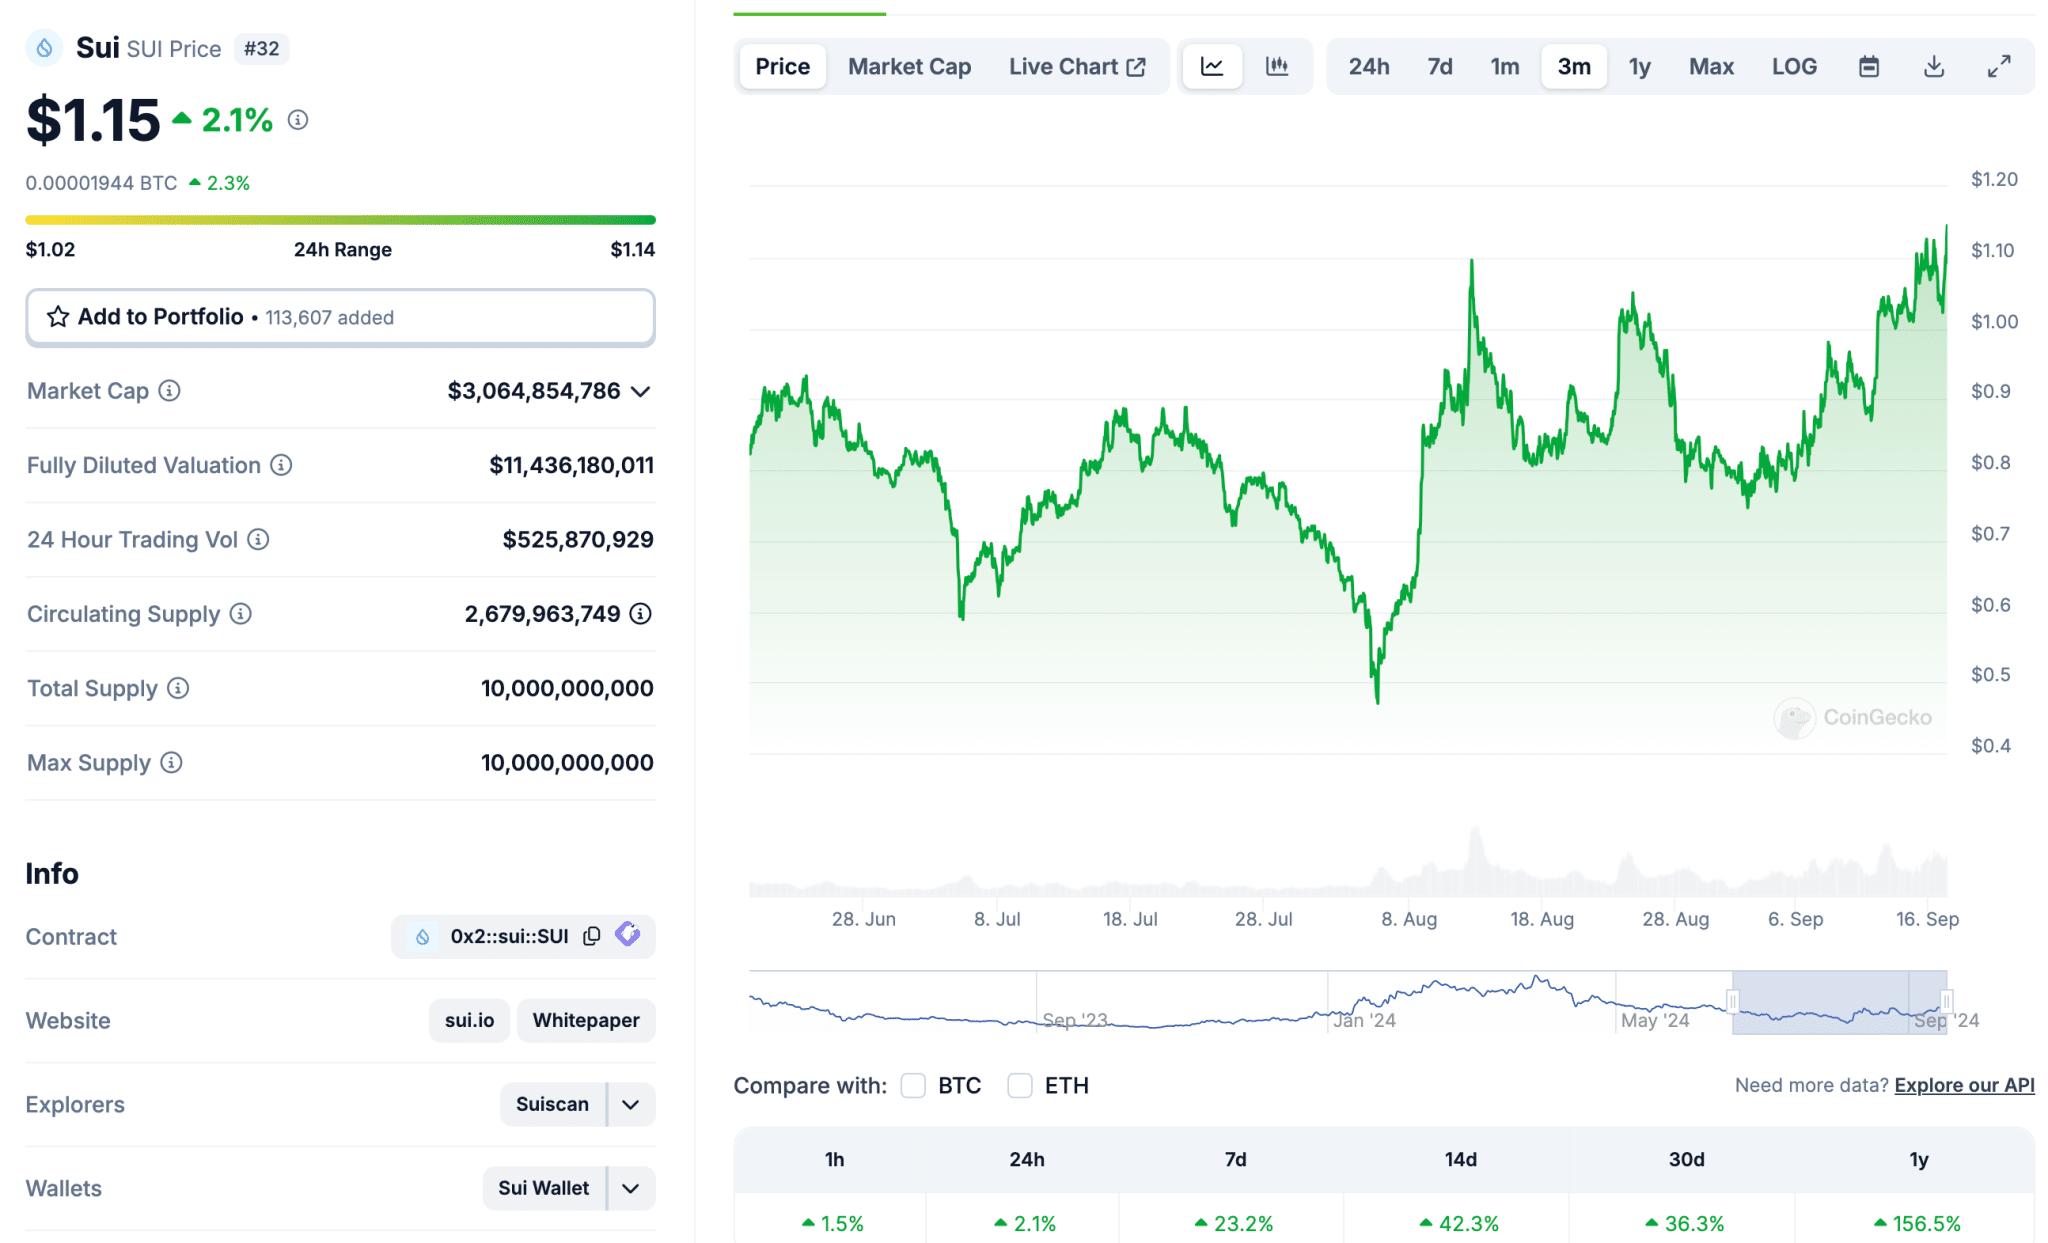
Task: Open the Wallets dropdown arrow
Action: tap(631, 1189)
